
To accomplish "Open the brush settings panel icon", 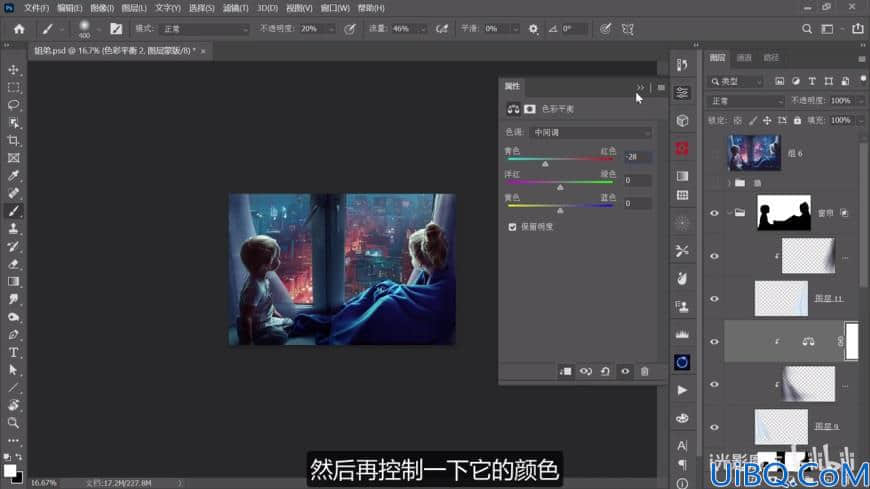I will [x=116, y=29].
